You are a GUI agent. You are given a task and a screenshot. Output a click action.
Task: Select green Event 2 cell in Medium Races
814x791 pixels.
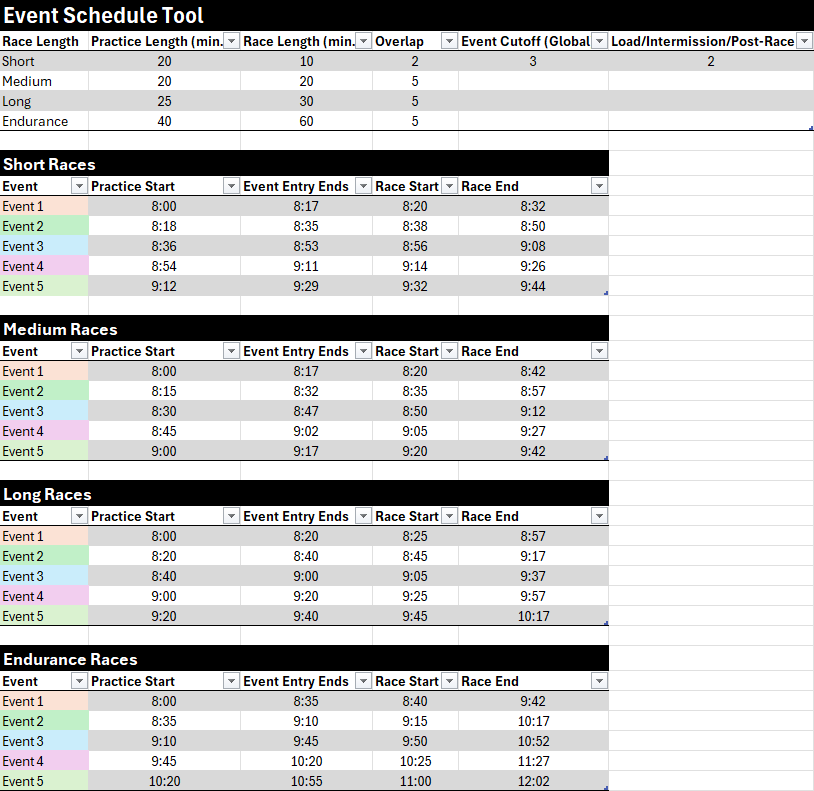pyautogui.click(x=44, y=391)
